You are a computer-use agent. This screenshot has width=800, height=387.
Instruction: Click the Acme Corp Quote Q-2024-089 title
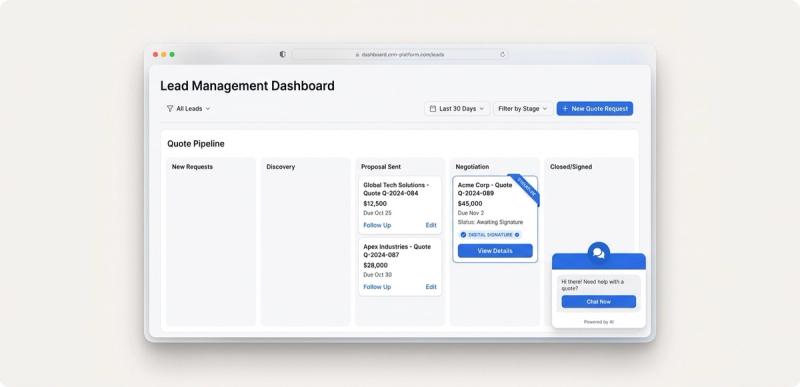coord(485,189)
